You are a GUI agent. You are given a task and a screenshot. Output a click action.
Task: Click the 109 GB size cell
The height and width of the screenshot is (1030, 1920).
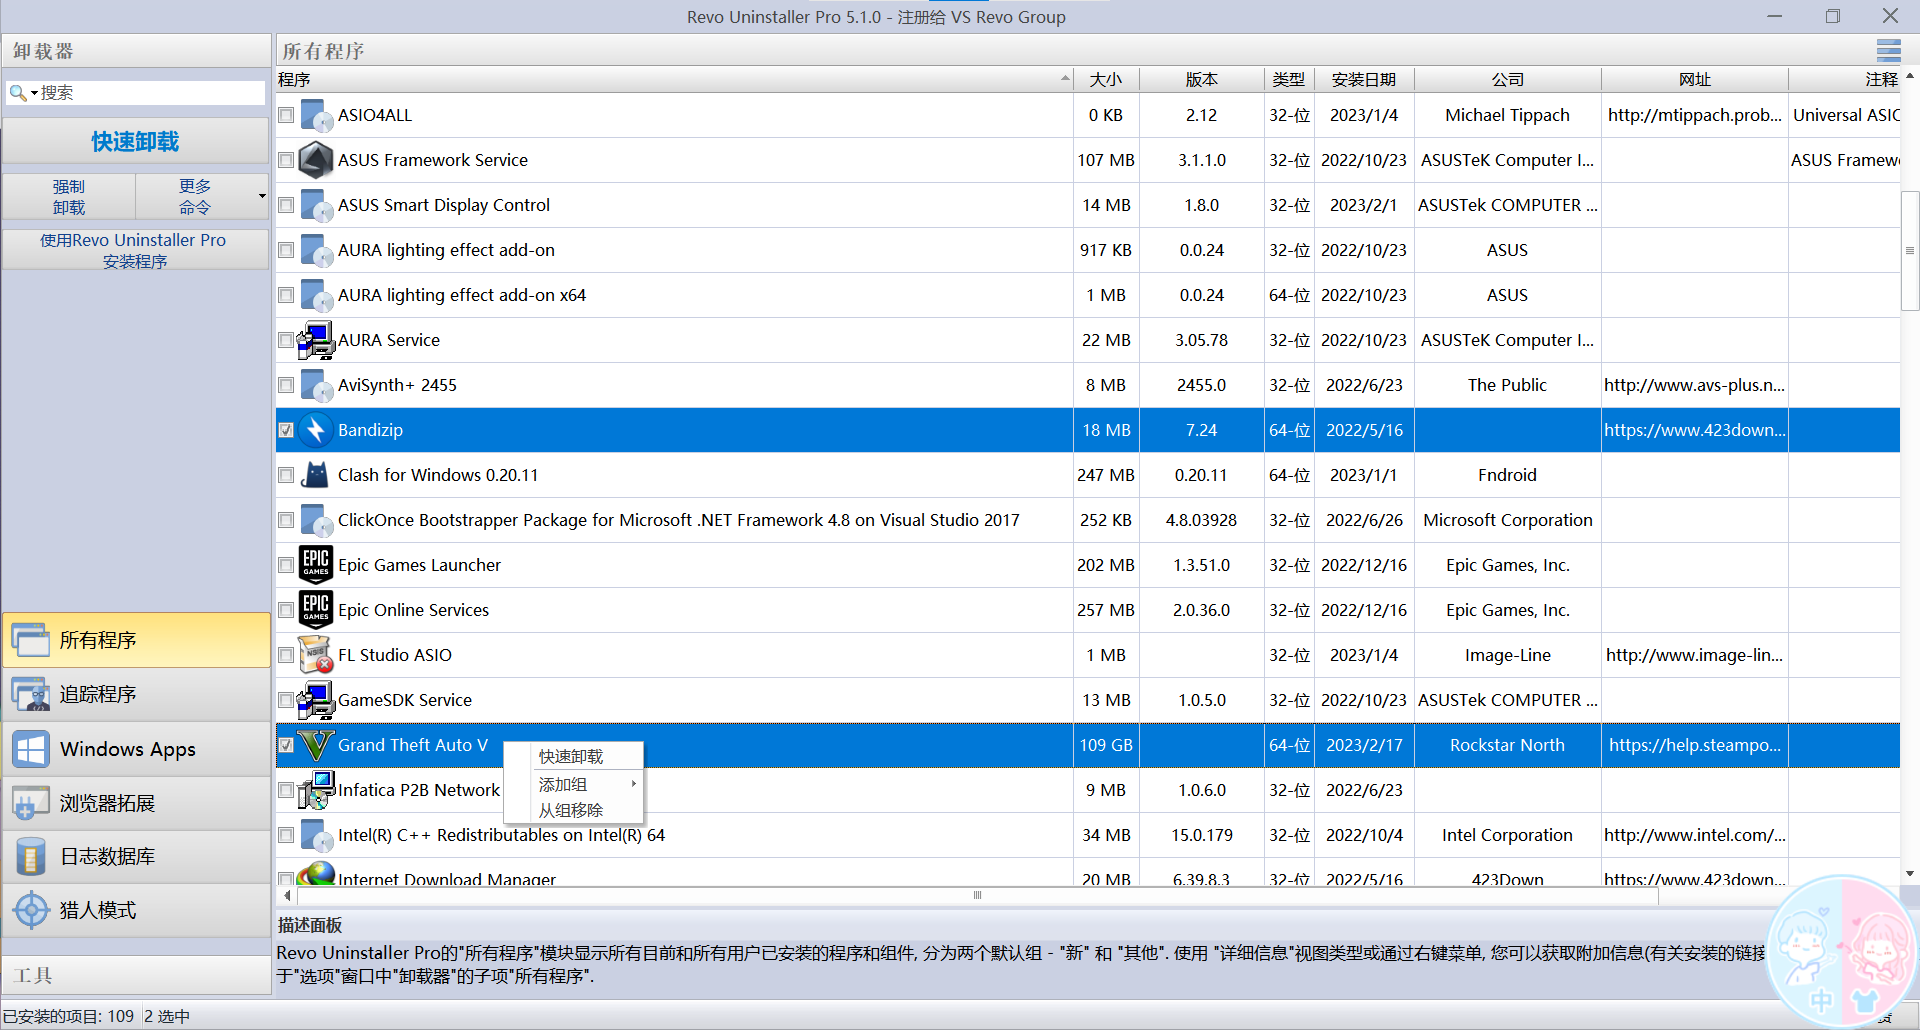(x=1106, y=745)
